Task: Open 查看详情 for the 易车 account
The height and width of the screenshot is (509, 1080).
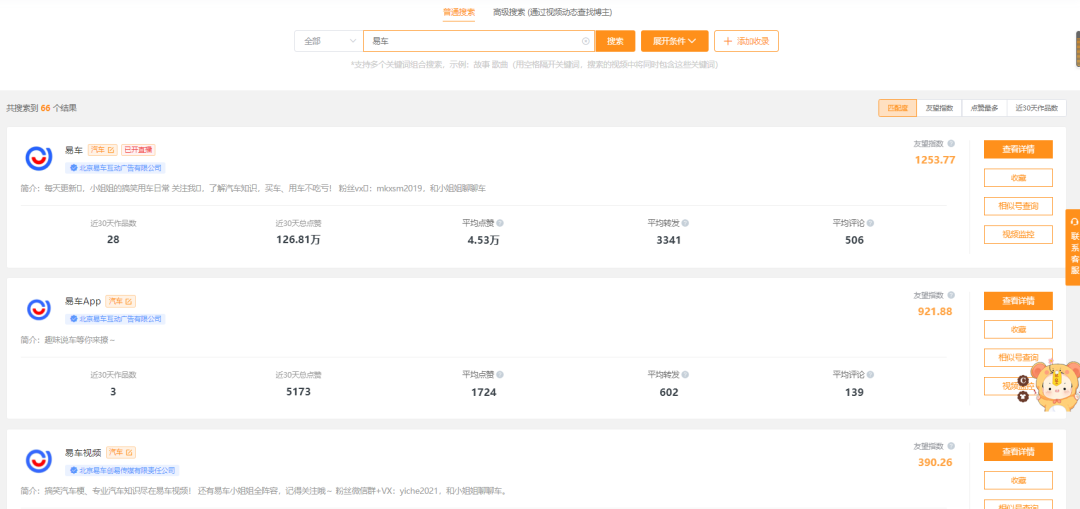Action: (1018, 149)
